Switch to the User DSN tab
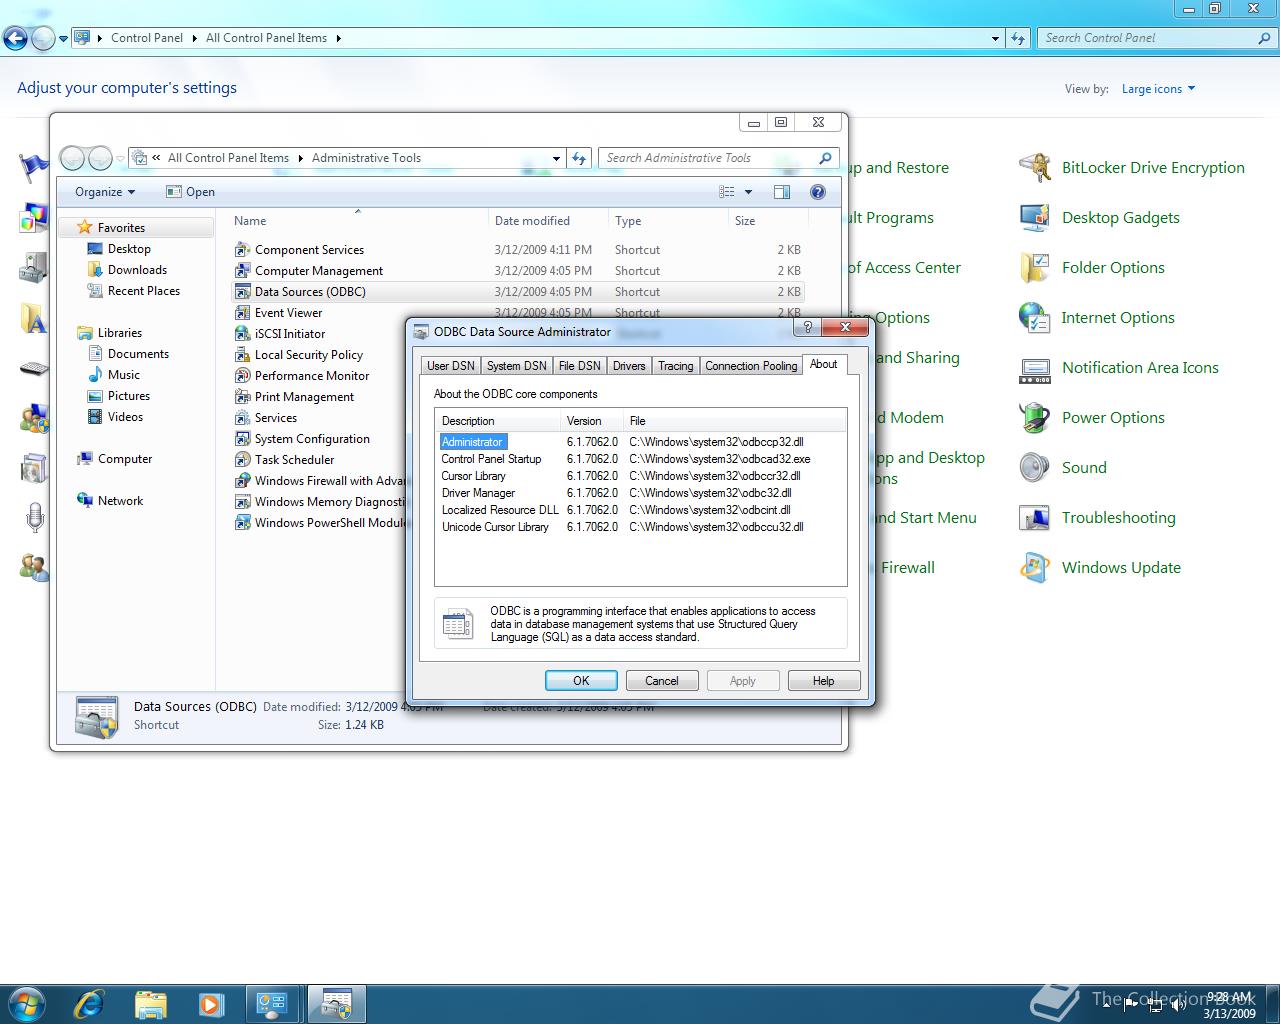Screen dimensions: 1280x1024 pos(451,366)
